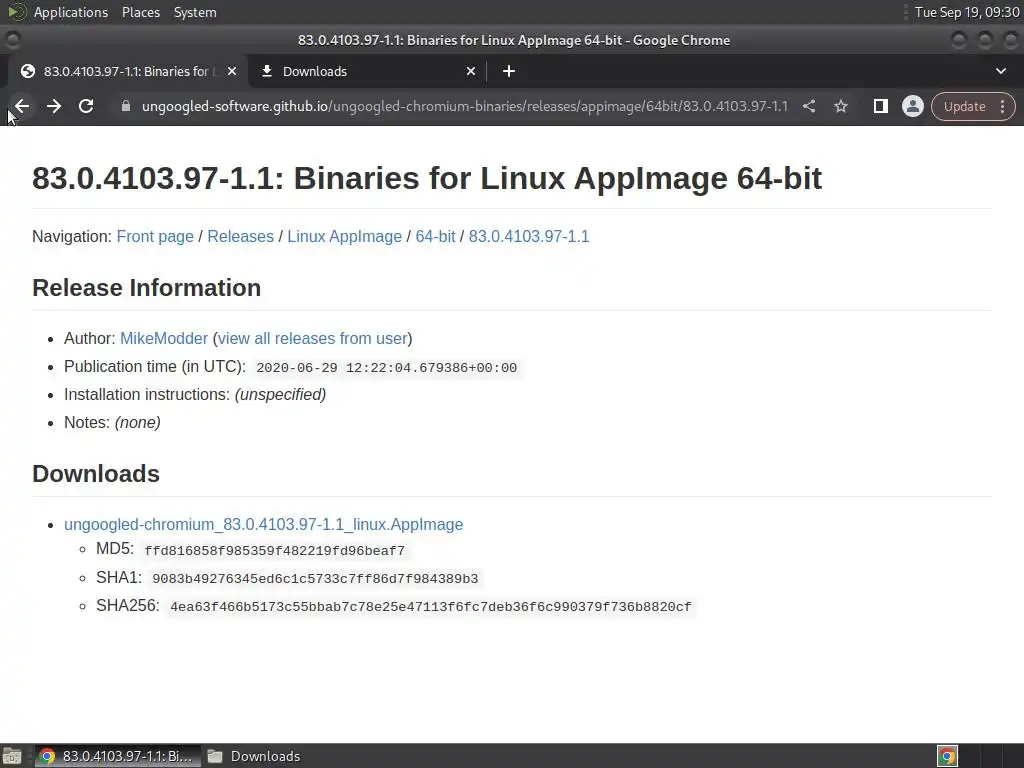The height and width of the screenshot is (768, 1024).
Task: Switch to Downloads folder window in taskbar
Action: pyautogui.click(x=255, y=756)
